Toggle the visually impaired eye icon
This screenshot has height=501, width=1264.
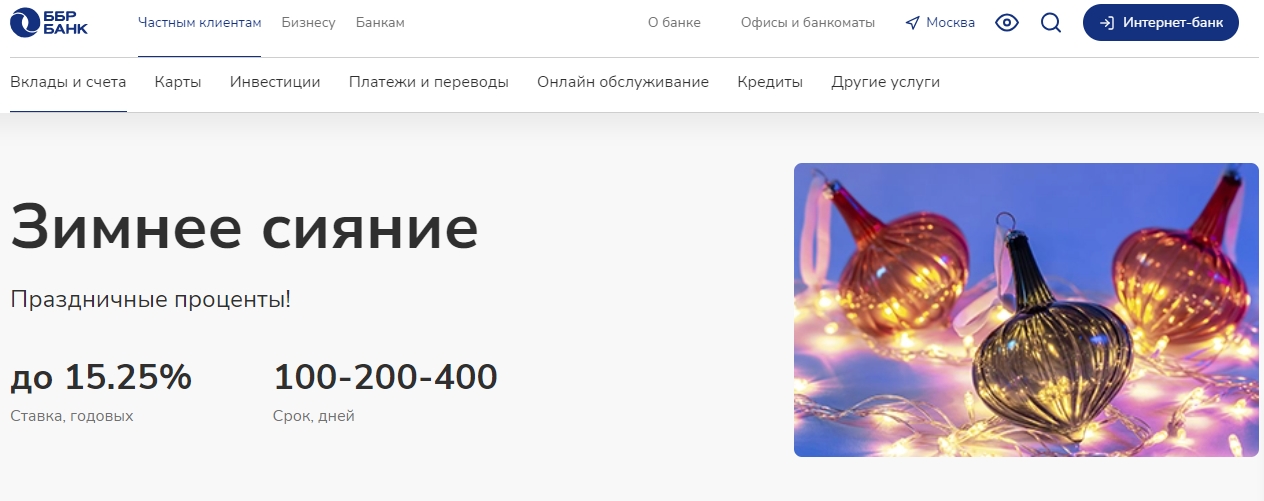click(1007, 22)
